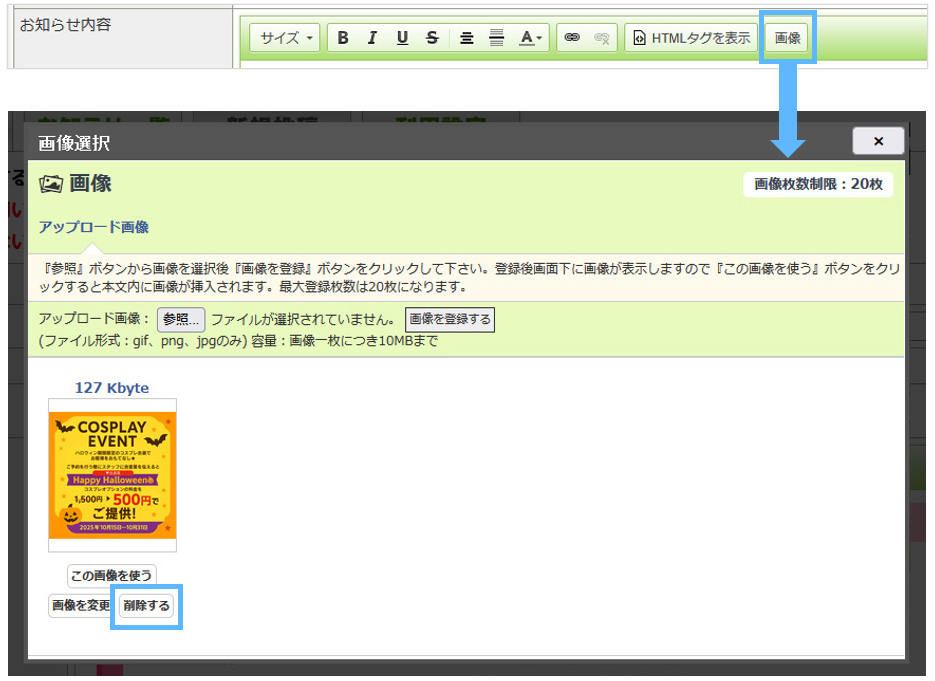The height and width of the screenshot is (681, 935).
Task: Click the justify text alignment icon
Action: (496, 38)
